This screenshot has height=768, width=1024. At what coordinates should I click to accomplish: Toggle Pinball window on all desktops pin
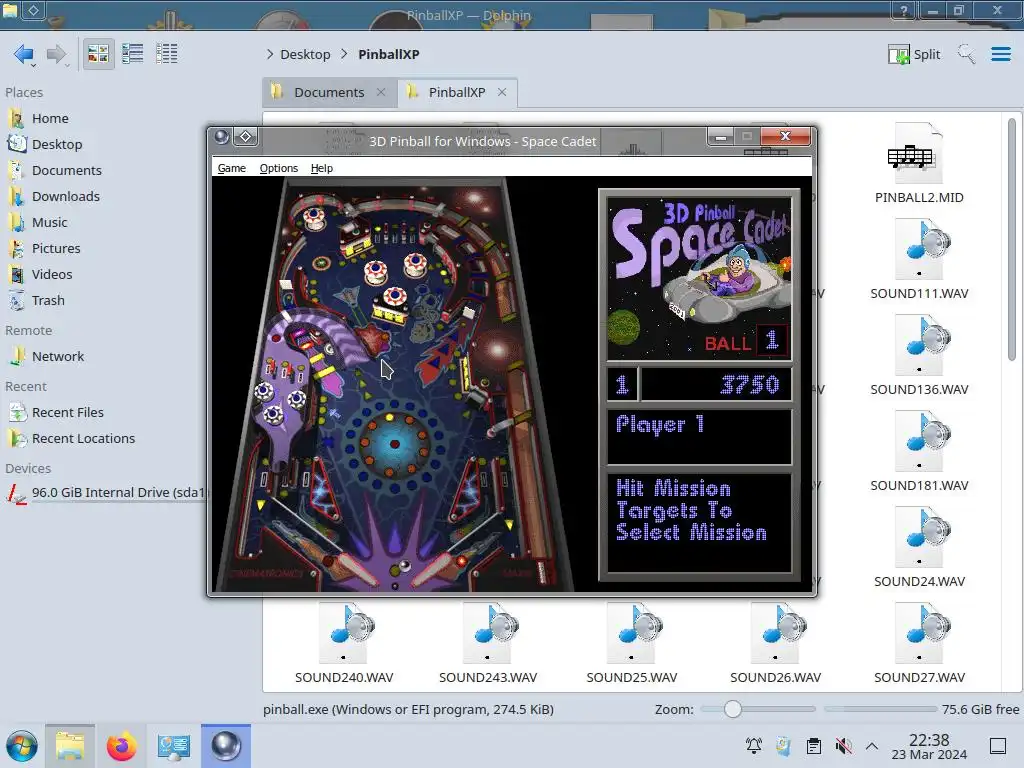point(246,136)
